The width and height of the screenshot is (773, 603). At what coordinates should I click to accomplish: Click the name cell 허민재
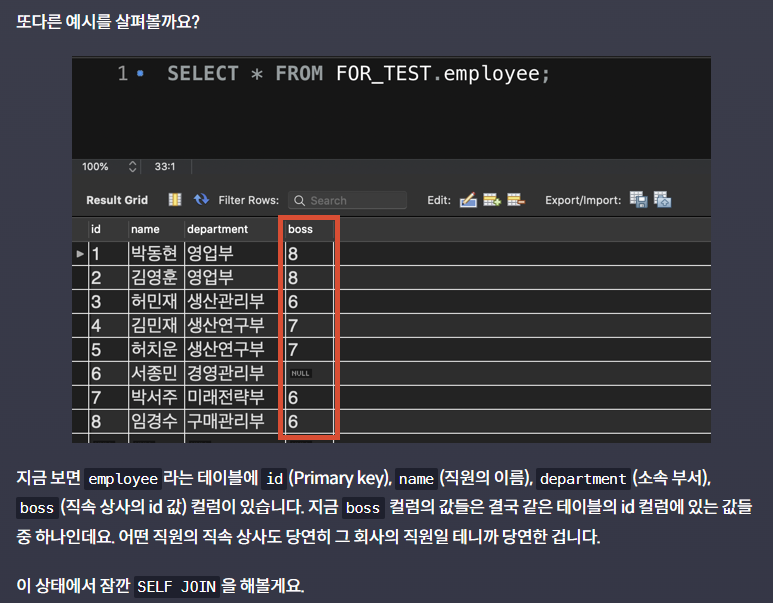coord(154,301)
